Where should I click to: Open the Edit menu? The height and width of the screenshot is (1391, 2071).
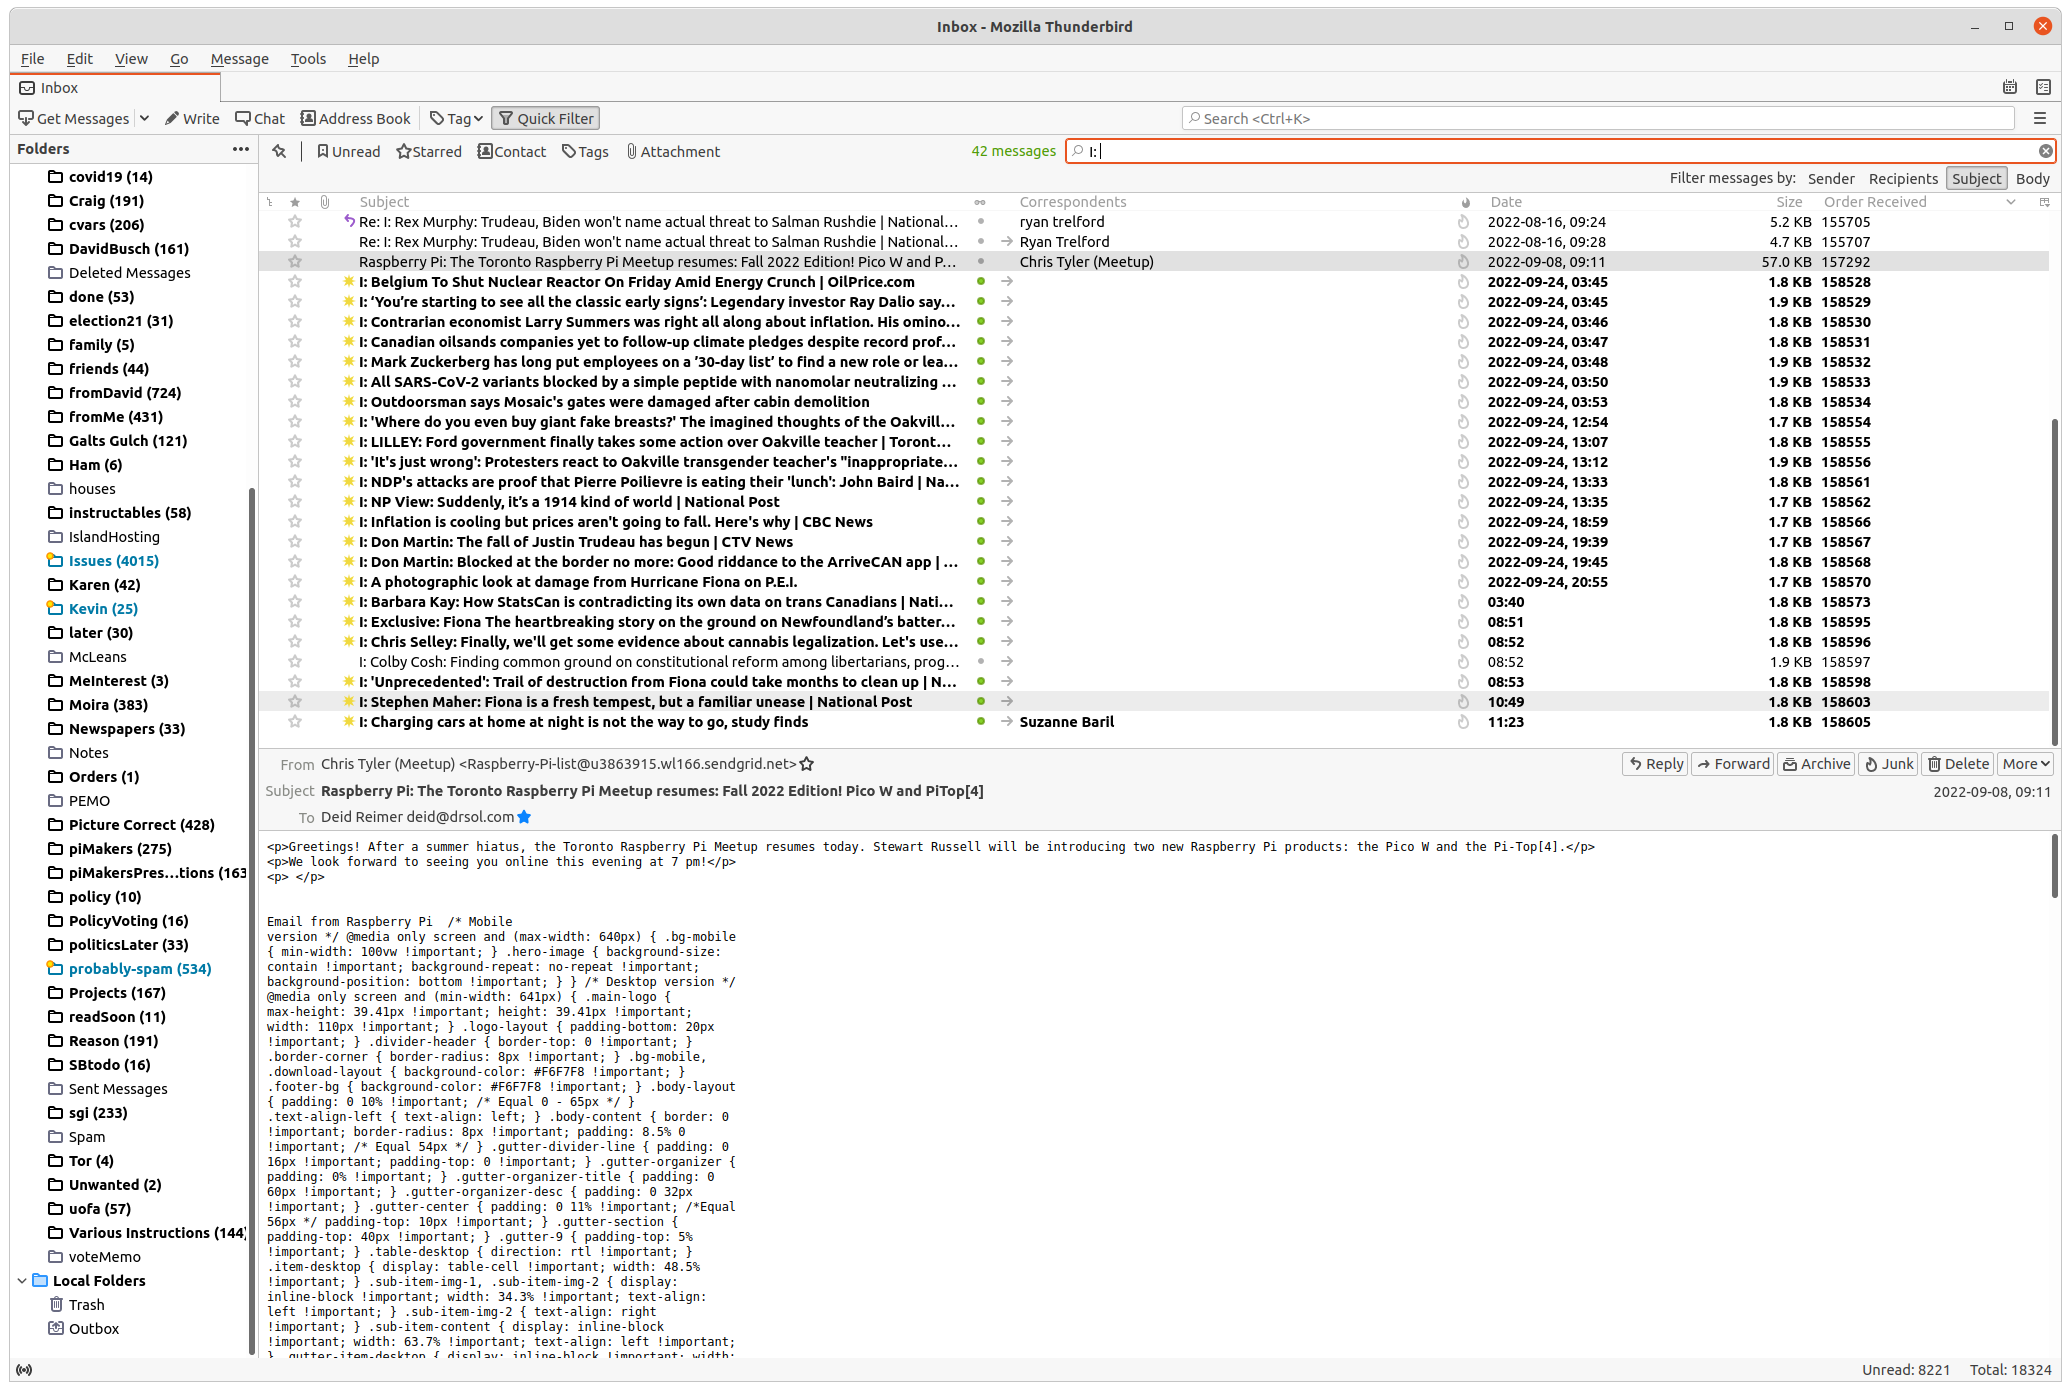(x=79, y=59)
